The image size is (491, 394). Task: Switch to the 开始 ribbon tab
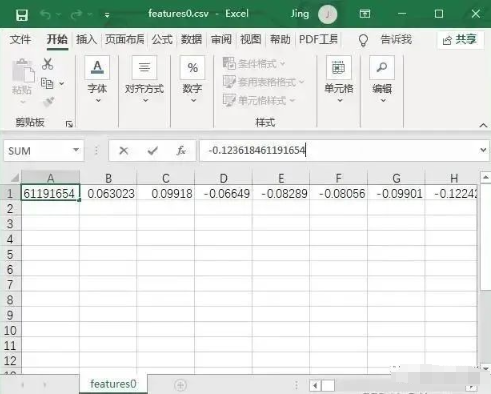pos(57,39)
